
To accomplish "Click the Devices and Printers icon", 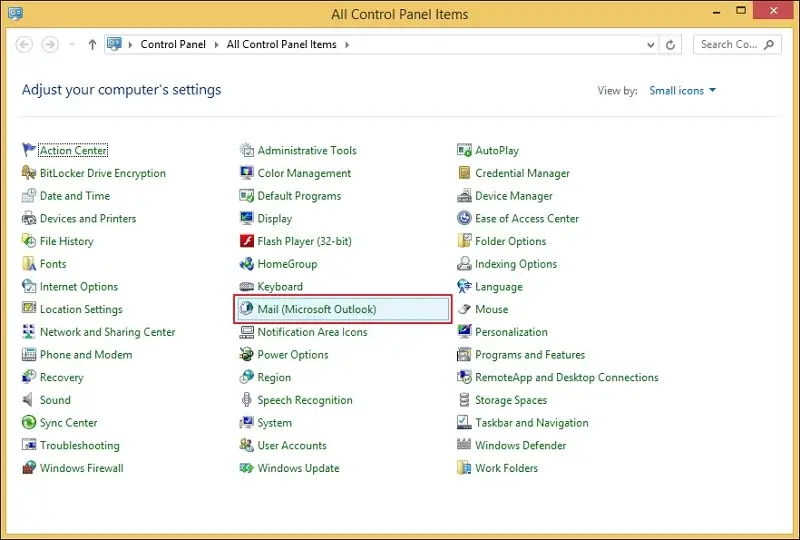I will pyautogui.click(x=29, y=218).
